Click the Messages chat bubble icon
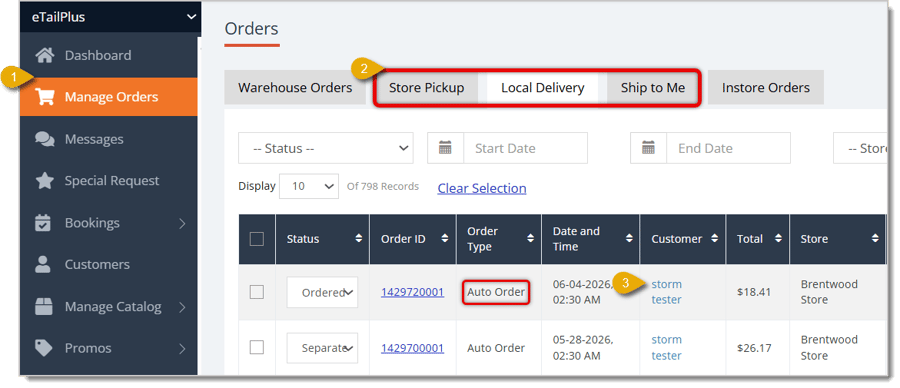This screenshot has width=900, height=388. coord(45,139)
